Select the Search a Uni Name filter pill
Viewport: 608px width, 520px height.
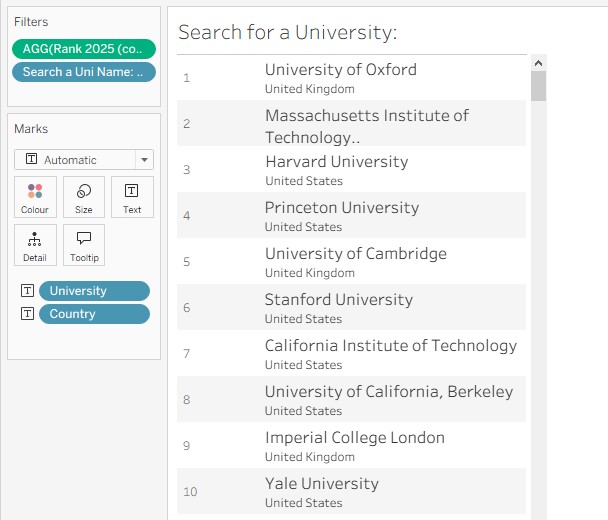coord(84,72)
